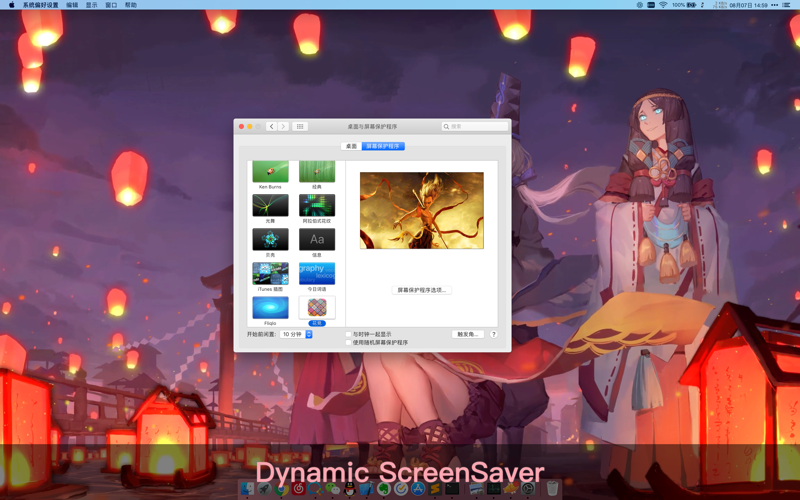The width and height of the screenshot is (800, 500).
Task: Enable the show with clock checkbox
Action: 349,334
